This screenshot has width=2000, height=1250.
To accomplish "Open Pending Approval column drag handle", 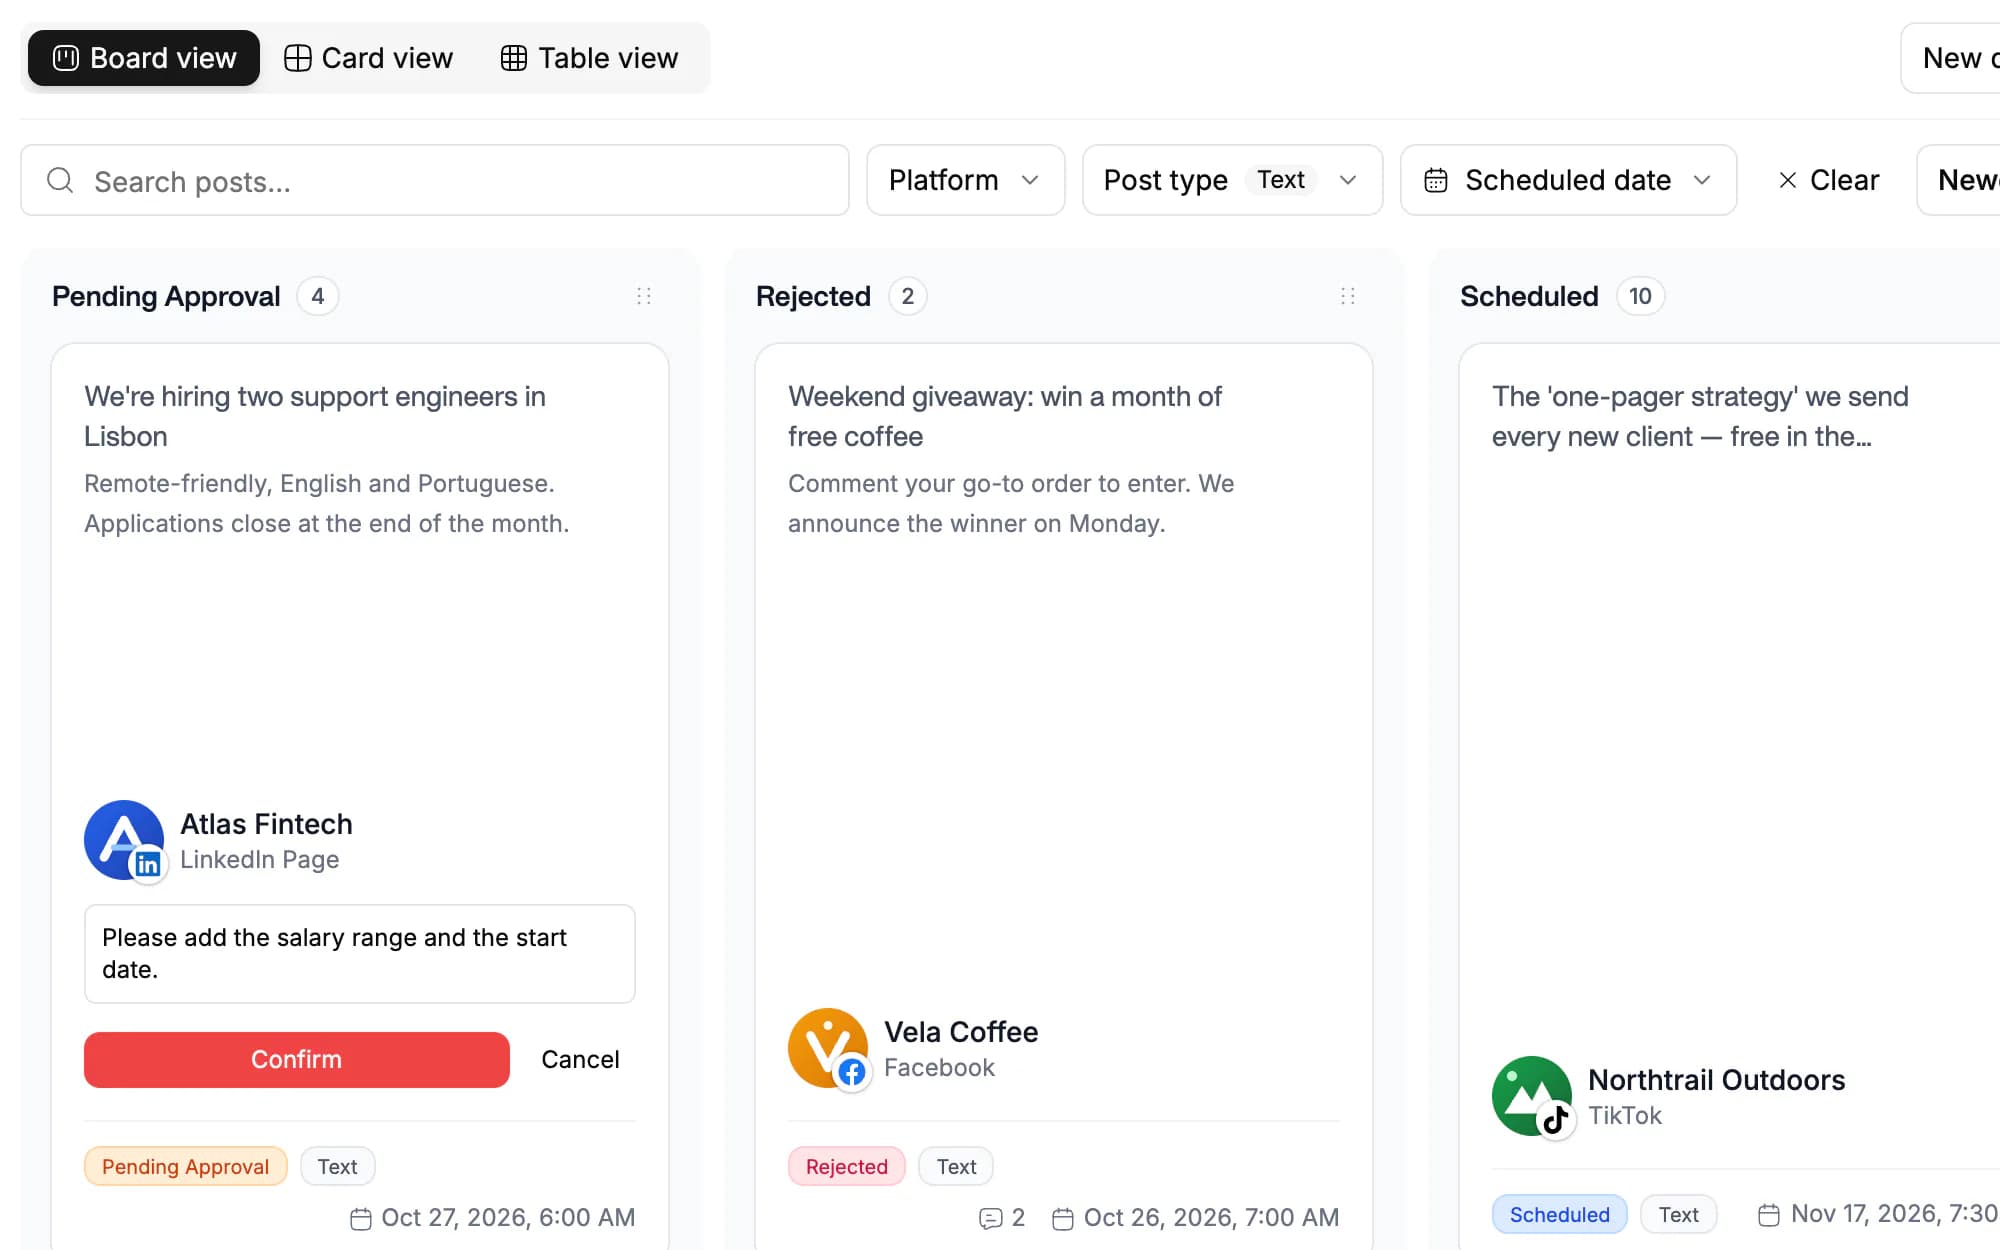I will click(x=644, y=296).
